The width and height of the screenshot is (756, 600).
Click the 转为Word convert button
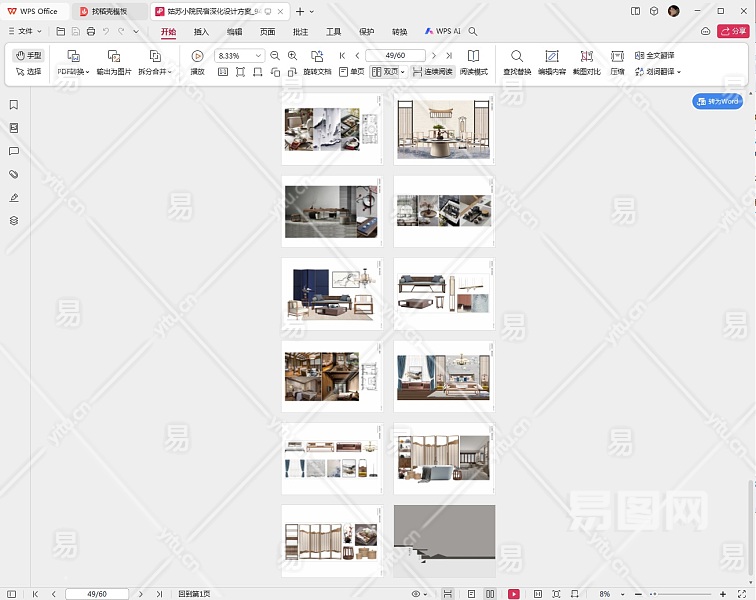pos(717,101)
